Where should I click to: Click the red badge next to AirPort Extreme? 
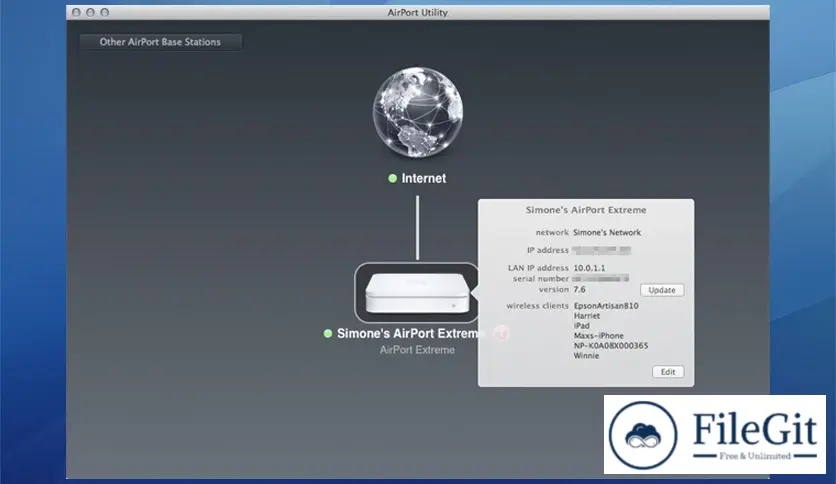click(x=501, y=334)
